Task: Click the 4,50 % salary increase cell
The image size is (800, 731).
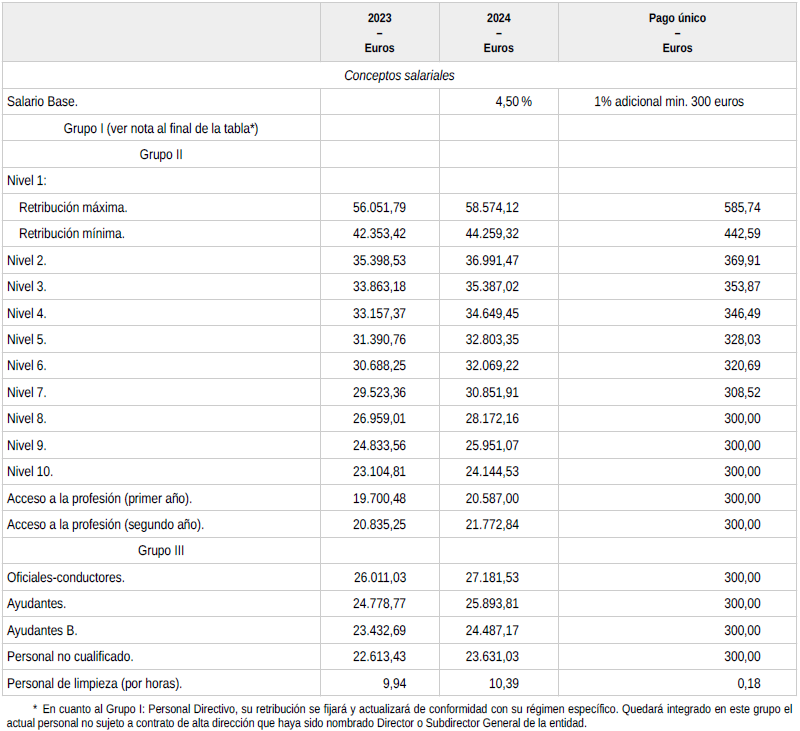Action: tap(513, 102)
